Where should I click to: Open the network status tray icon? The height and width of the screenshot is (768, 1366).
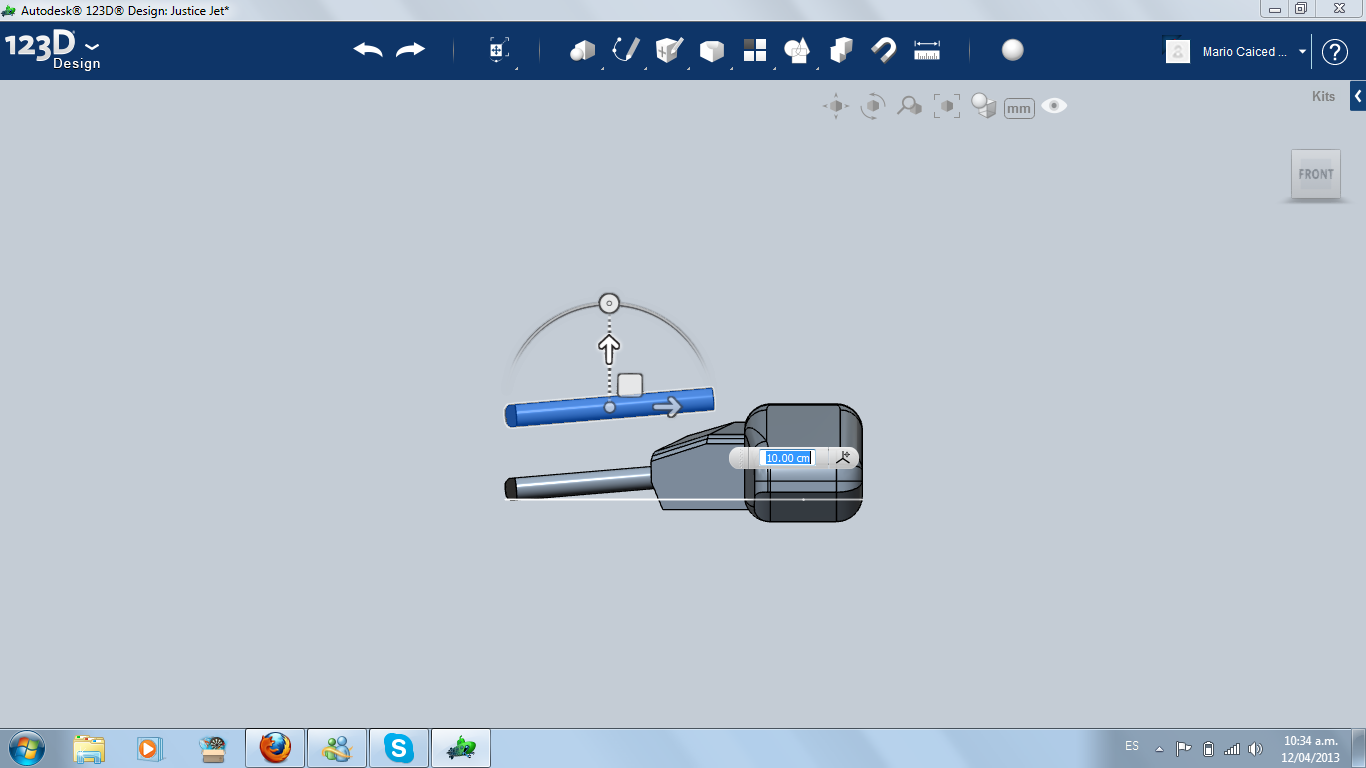click(1232, 748)
